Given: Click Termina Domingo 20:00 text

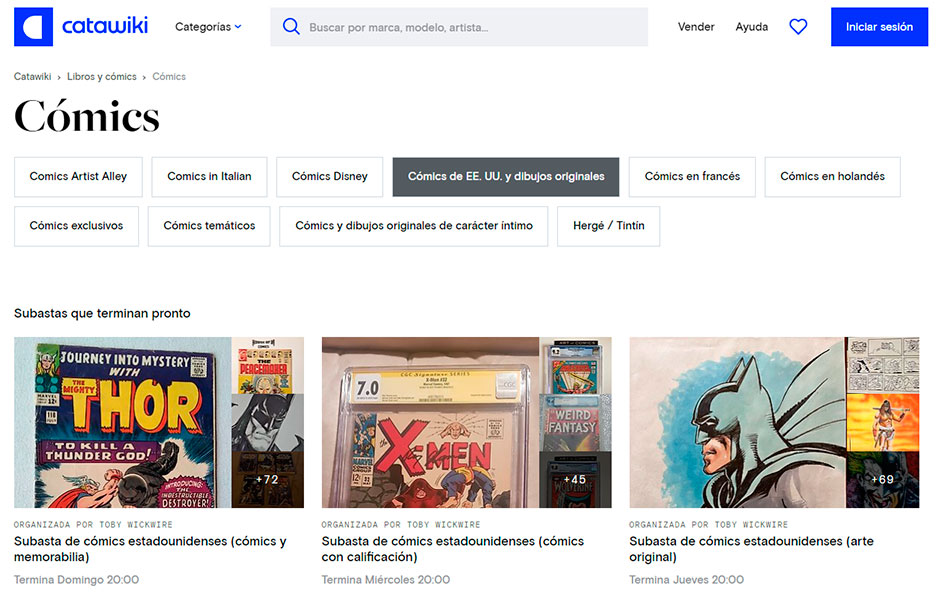Looking at the screenshot, I should coord(76,580).
